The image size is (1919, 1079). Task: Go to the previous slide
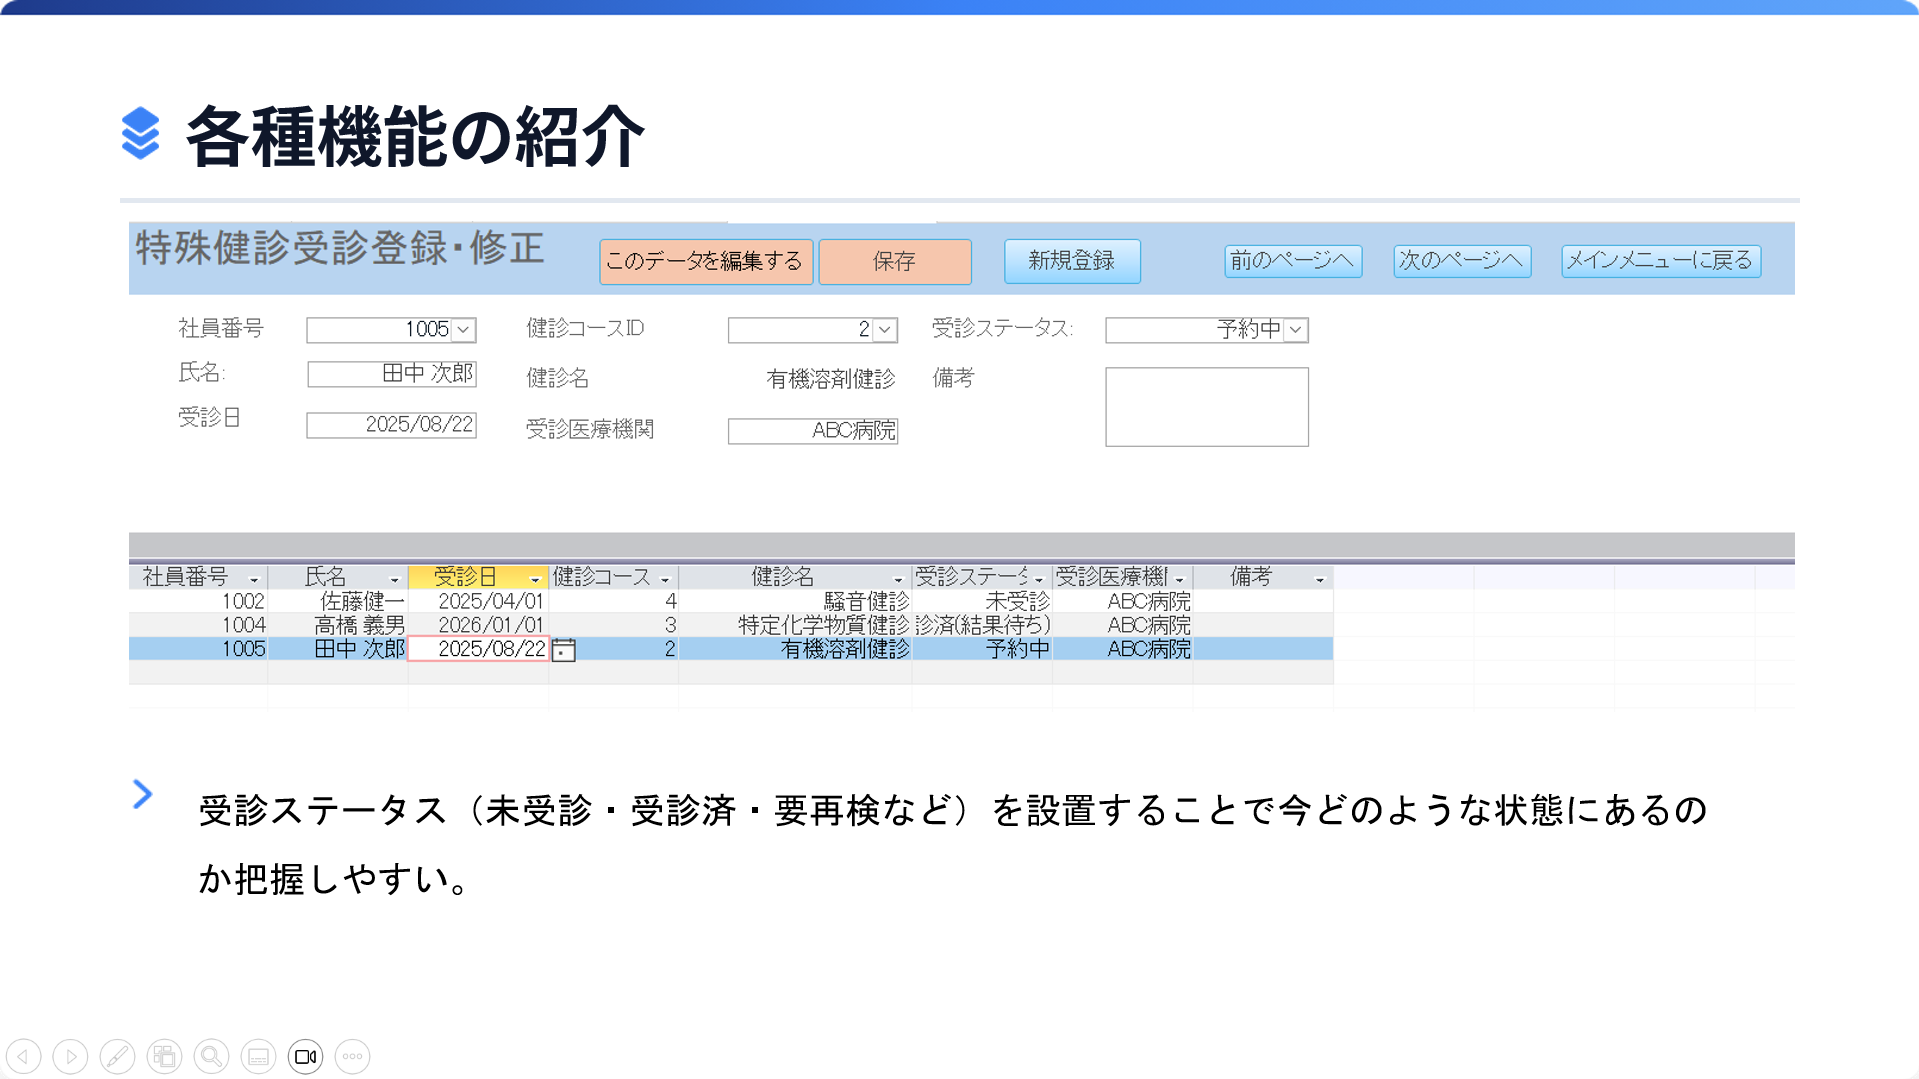point(23,1056)
